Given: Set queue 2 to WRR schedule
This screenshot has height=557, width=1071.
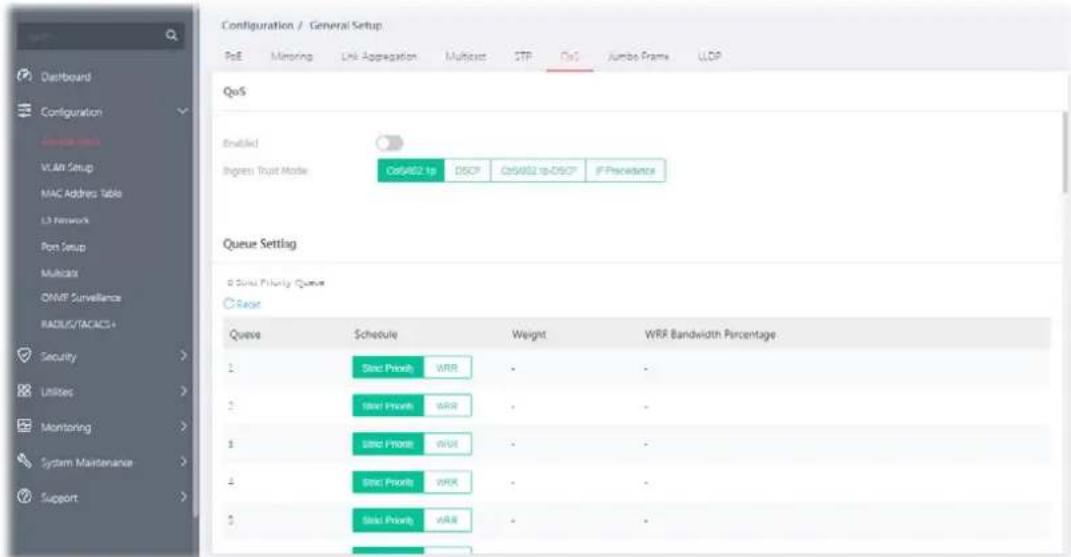Looking at the screenshot, I should (447, 406).
